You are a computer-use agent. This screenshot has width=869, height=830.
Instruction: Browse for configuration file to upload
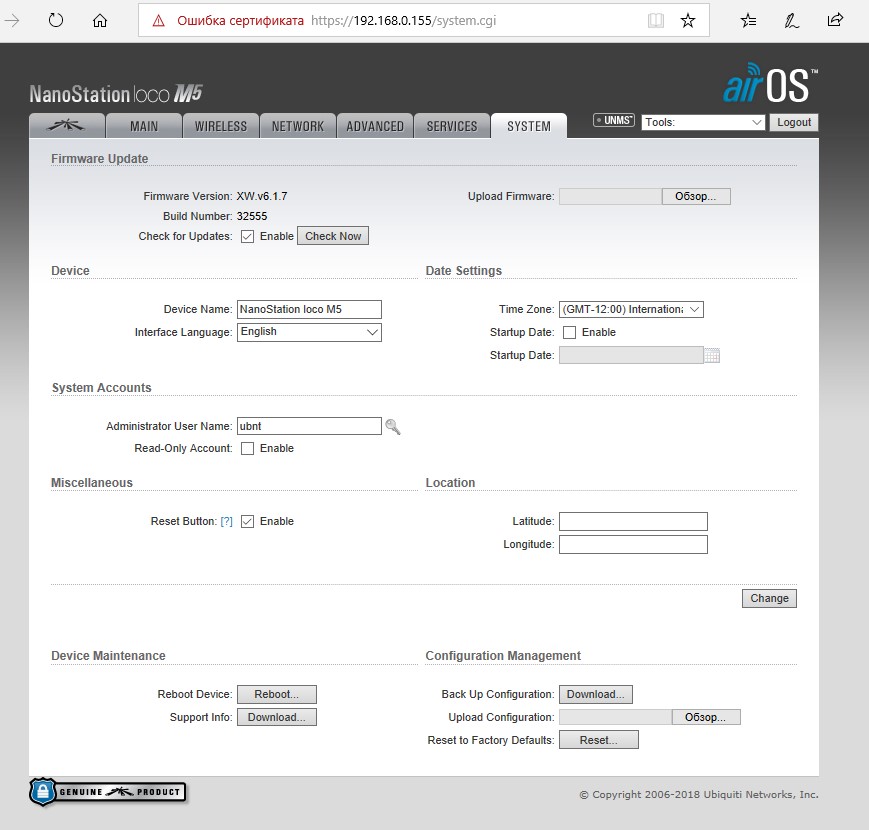pyautogui.click(x=706, y=717)
